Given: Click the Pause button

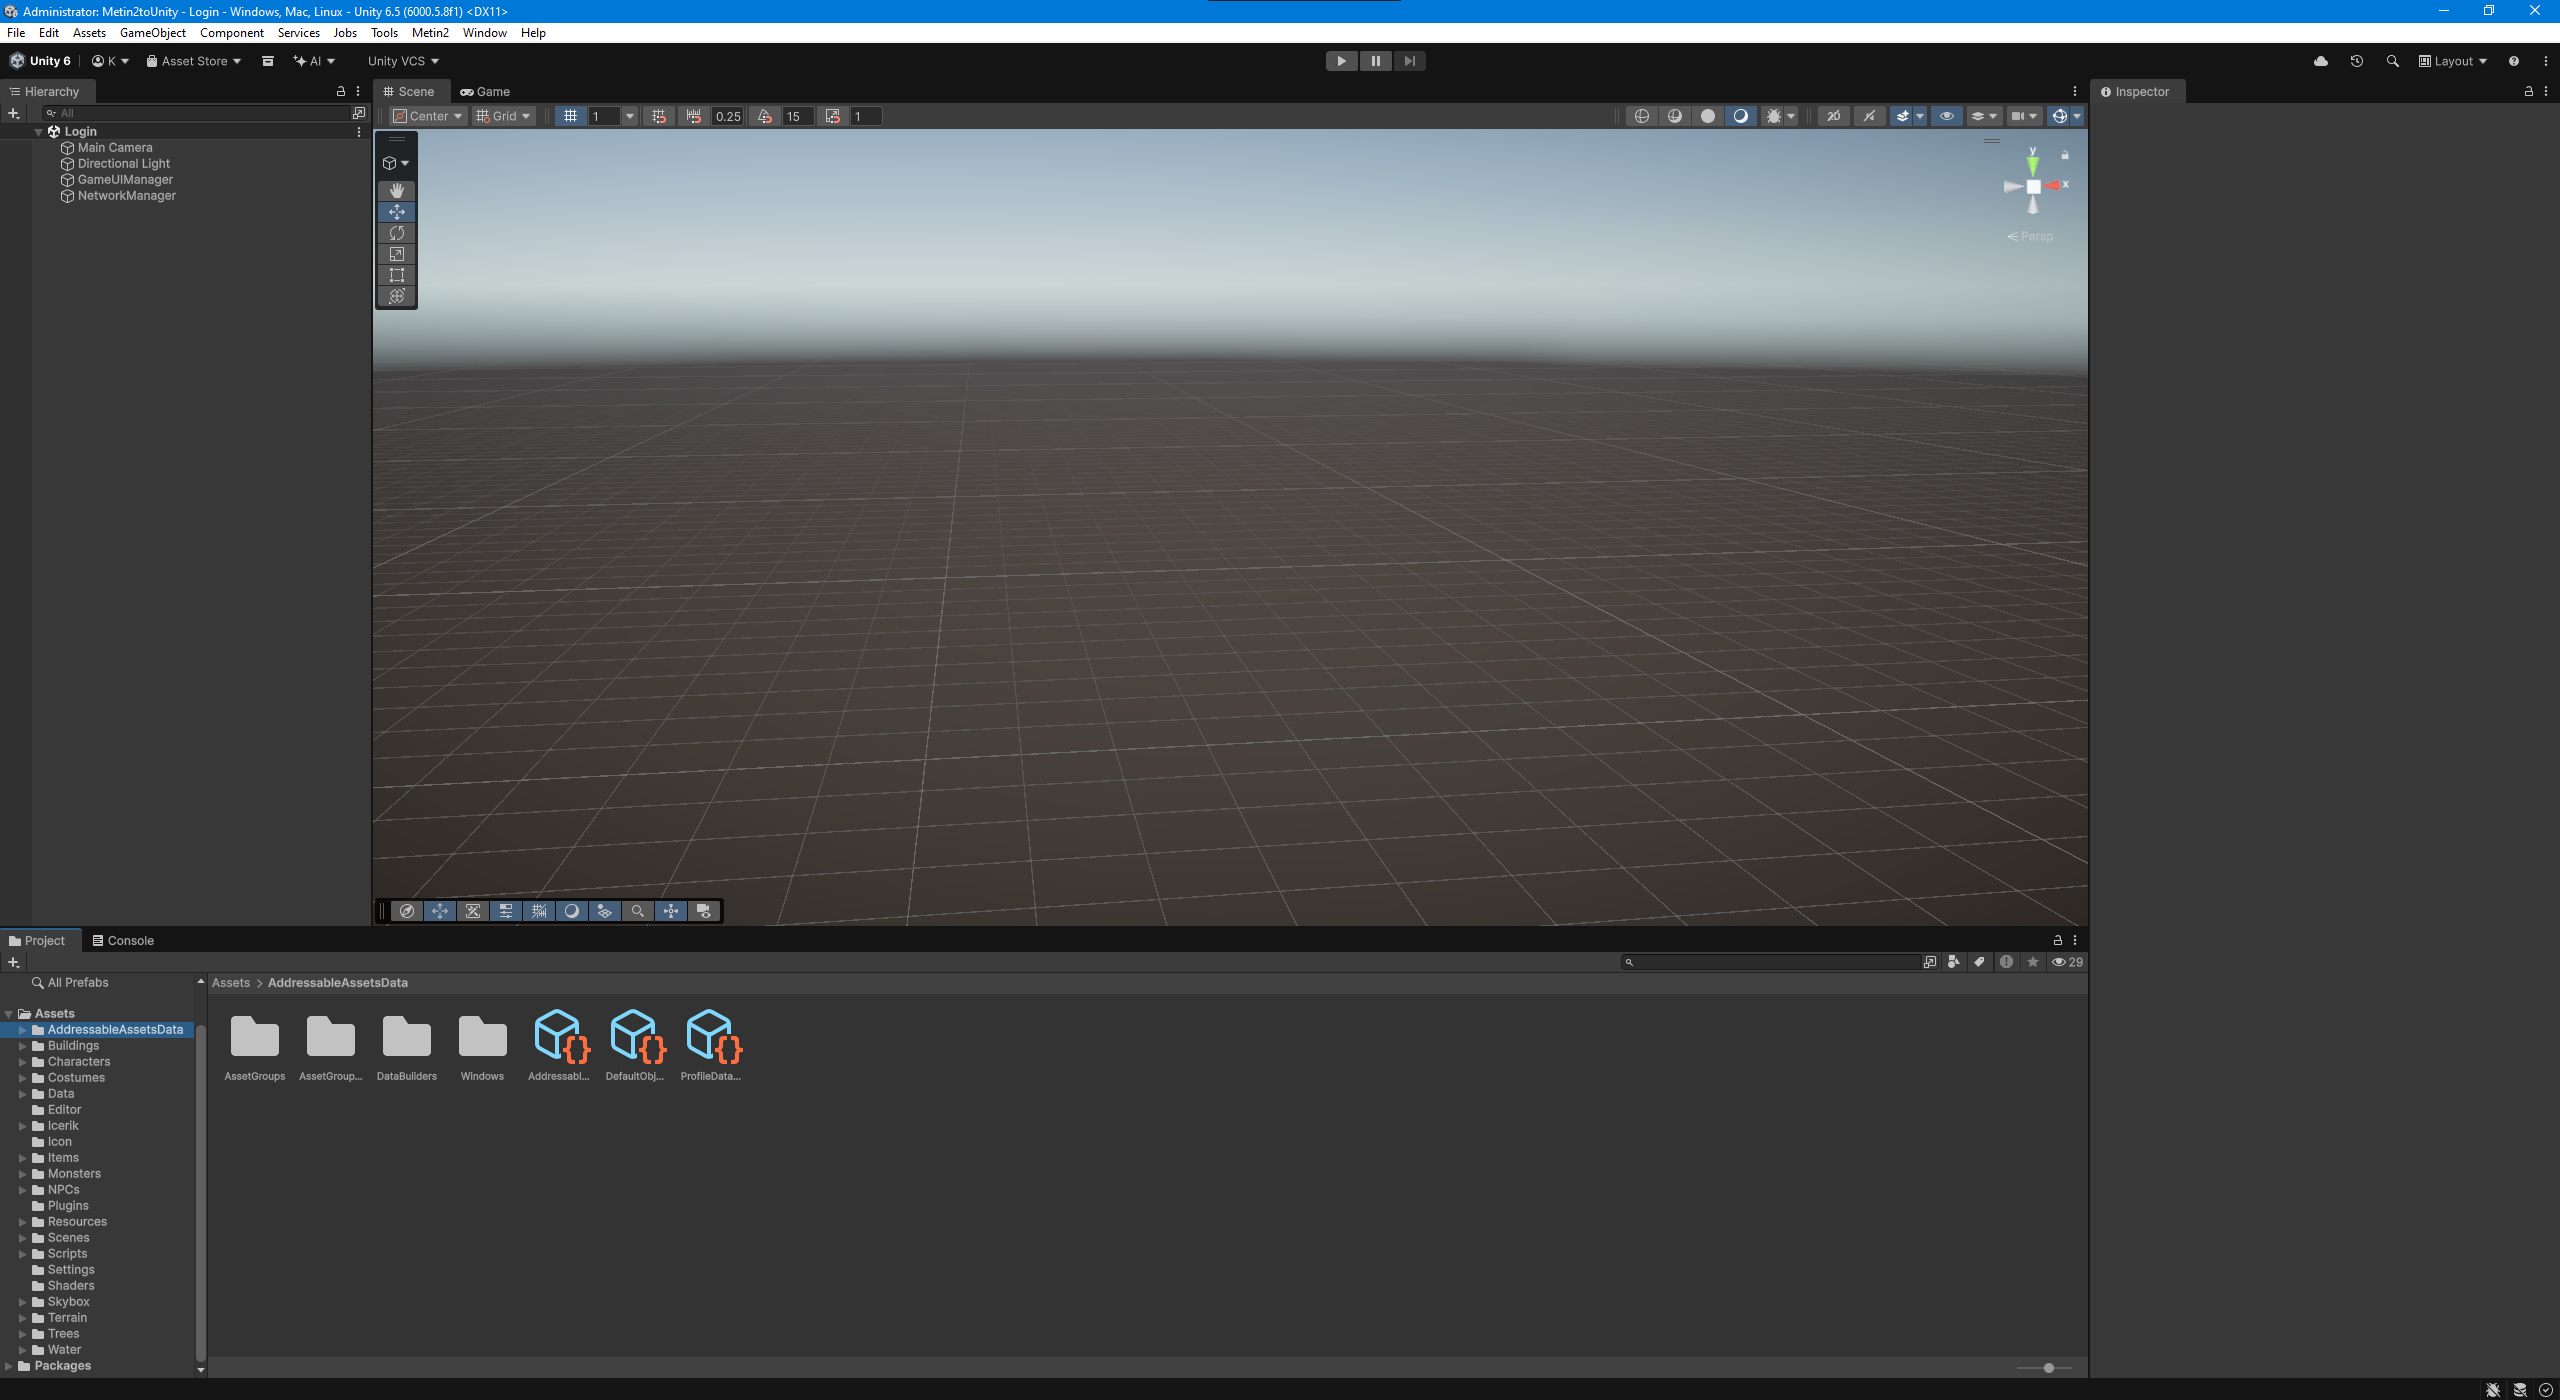Looking at the screenshot, I should click(x=1375, y=61).
